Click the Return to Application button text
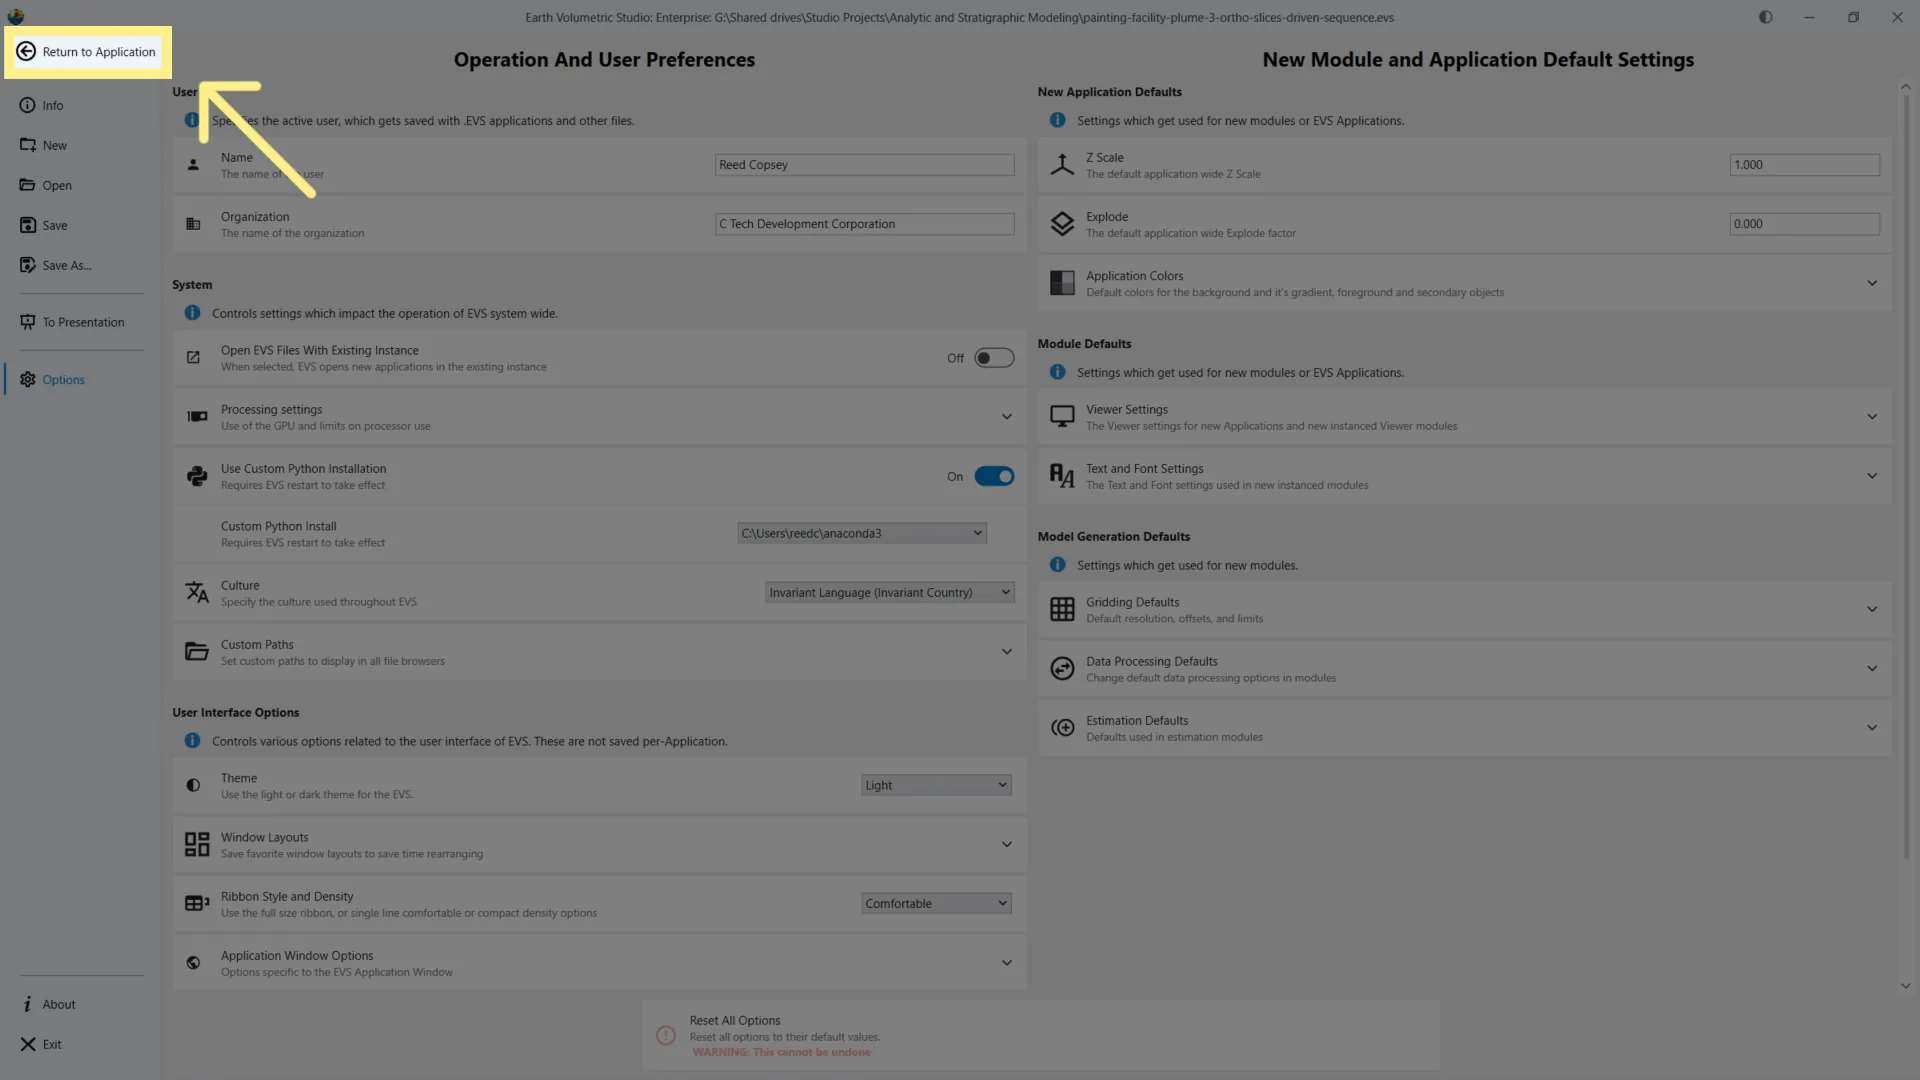 click(99, 52)
